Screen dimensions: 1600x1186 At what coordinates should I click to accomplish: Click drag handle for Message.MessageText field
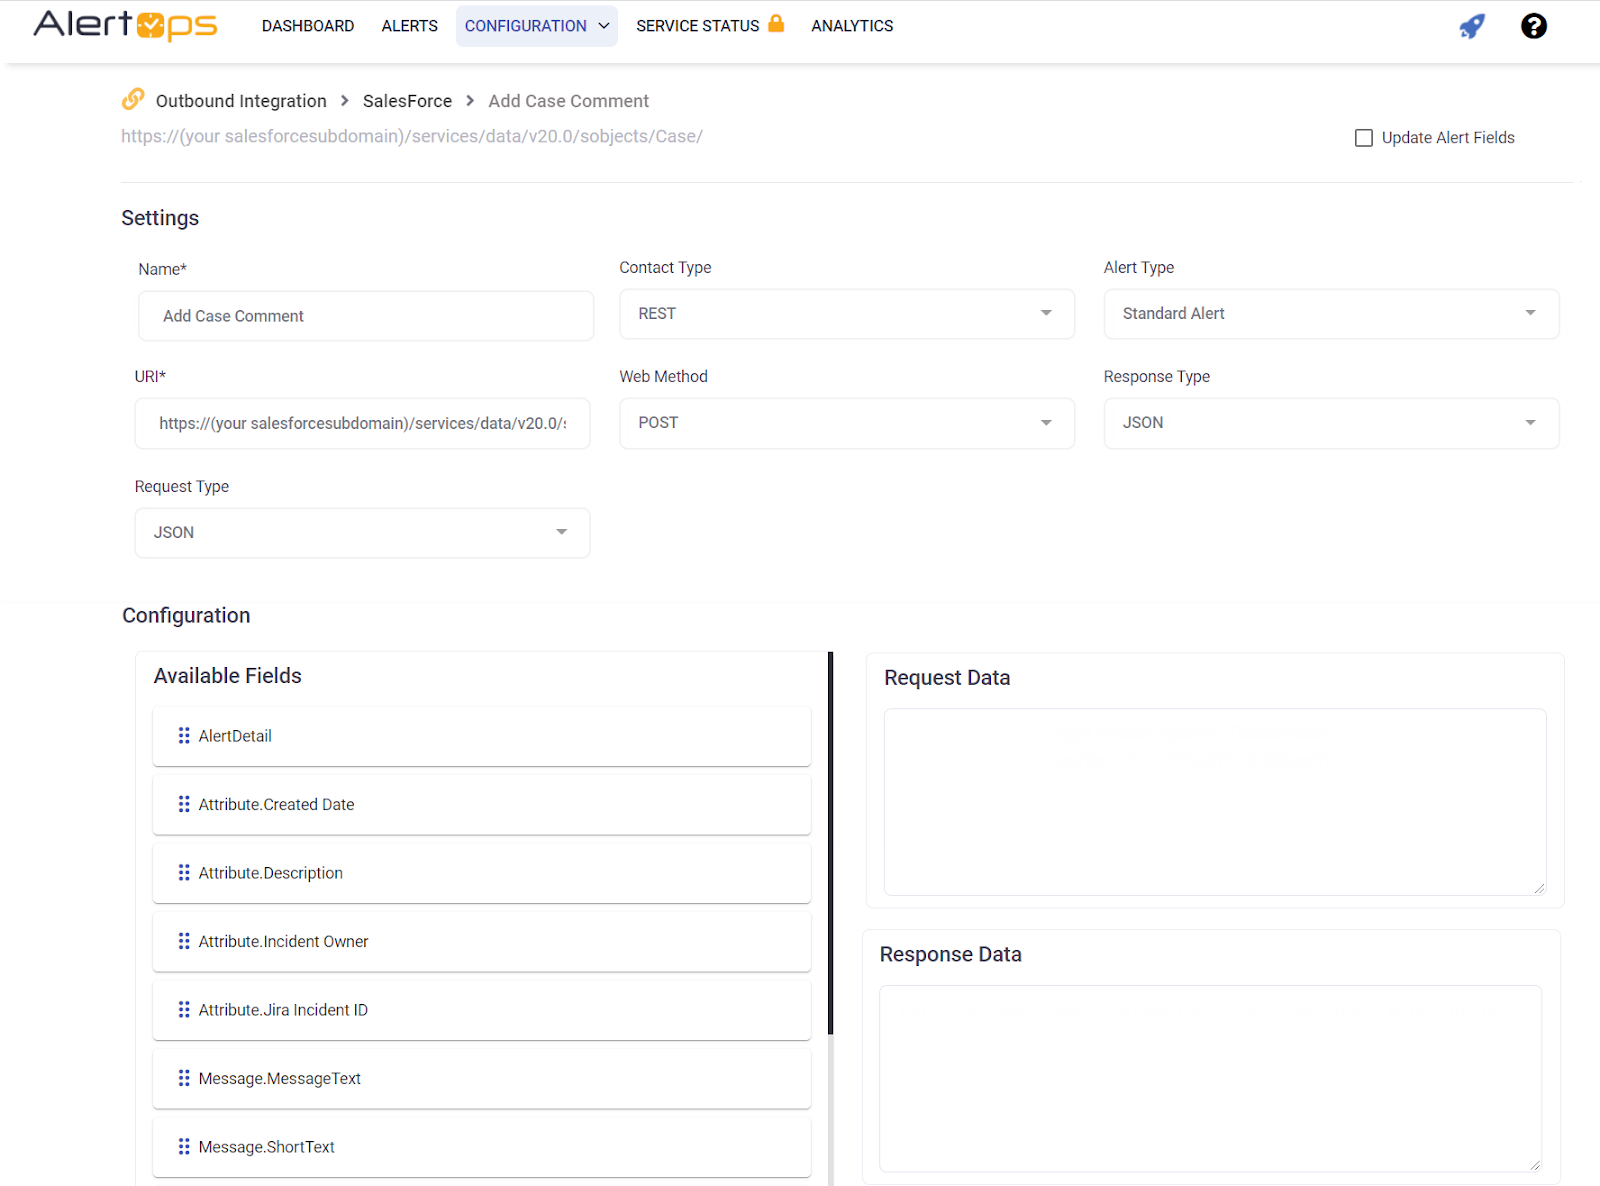click(184, 1078)
